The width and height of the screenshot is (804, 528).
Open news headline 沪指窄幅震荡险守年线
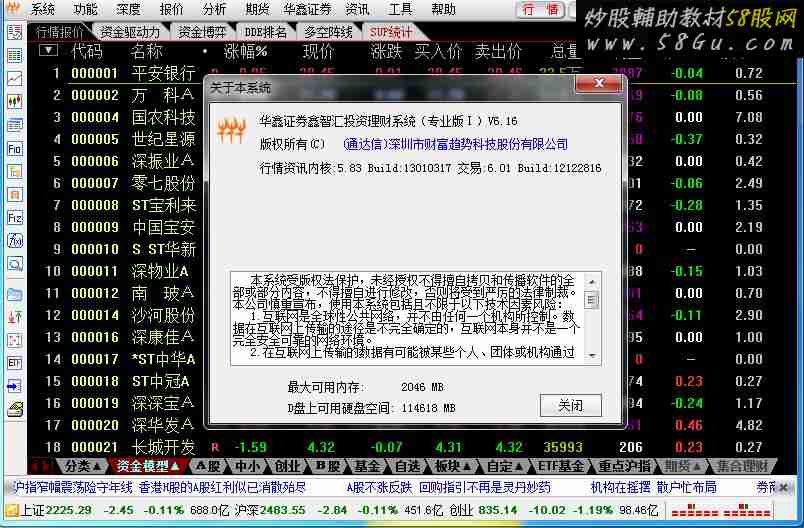pos(71,488)
